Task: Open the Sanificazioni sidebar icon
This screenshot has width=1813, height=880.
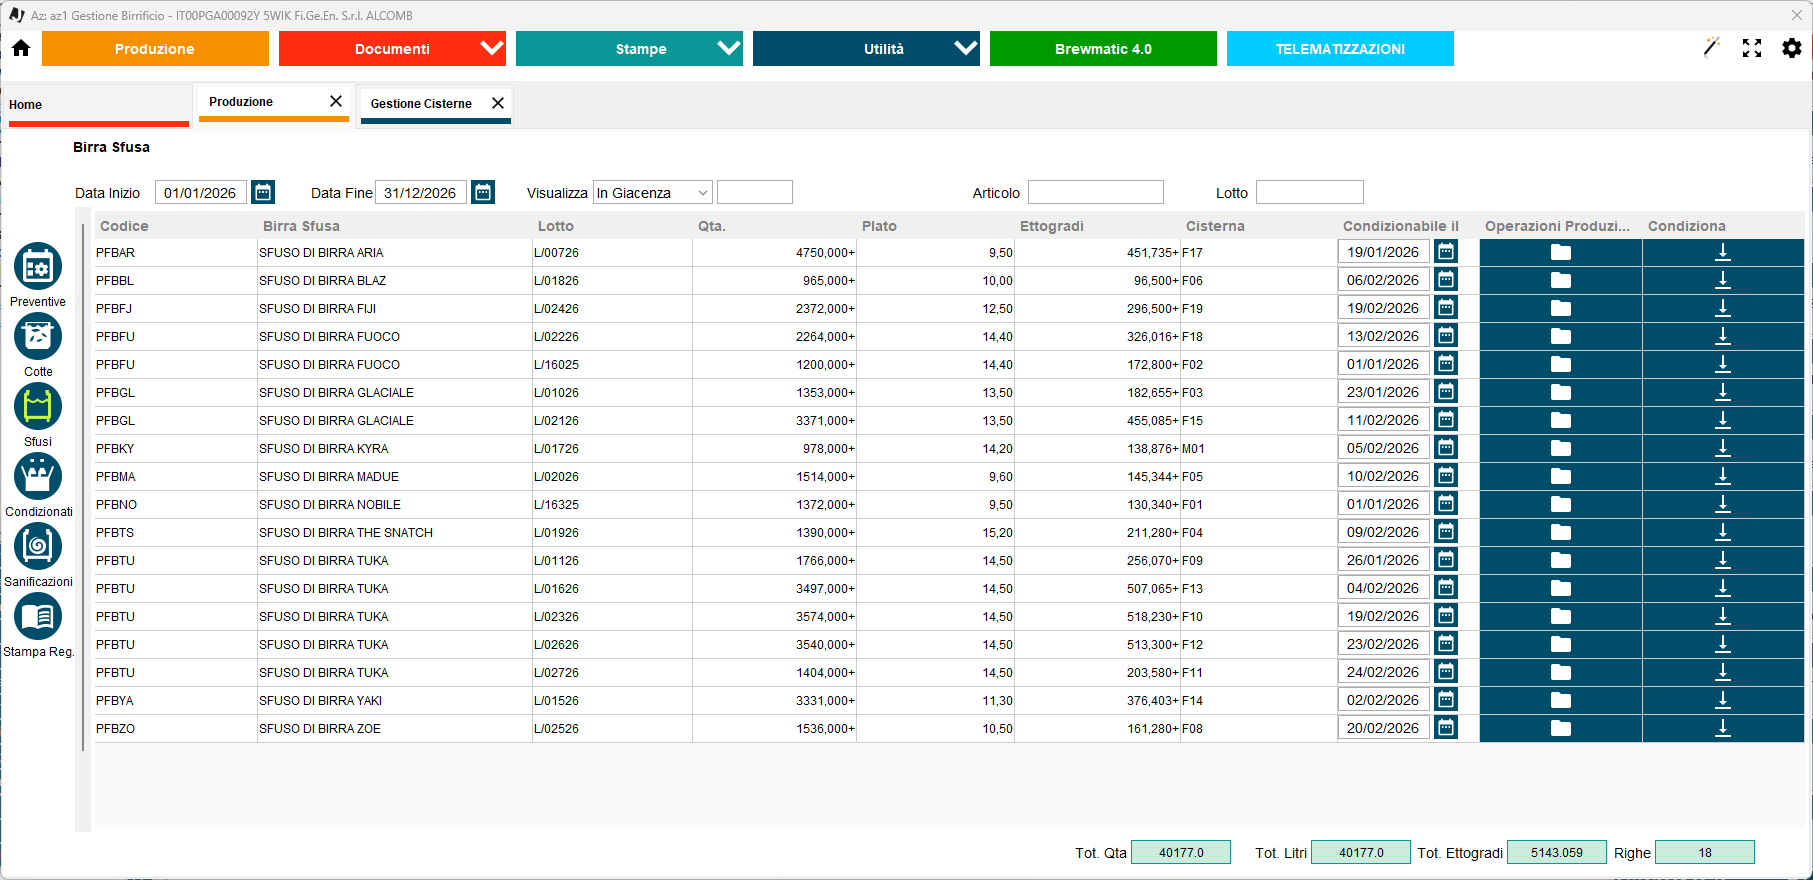Action: click(x=38, y=547)
